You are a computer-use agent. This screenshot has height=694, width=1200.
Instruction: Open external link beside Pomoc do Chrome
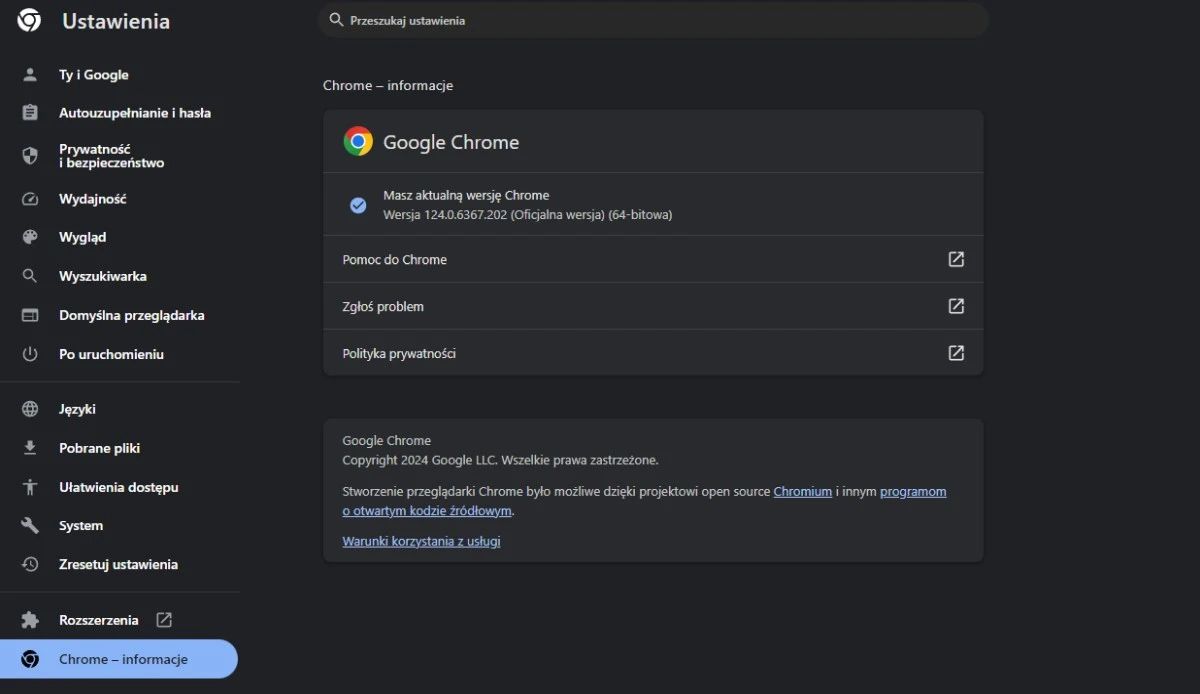[956, 259]
